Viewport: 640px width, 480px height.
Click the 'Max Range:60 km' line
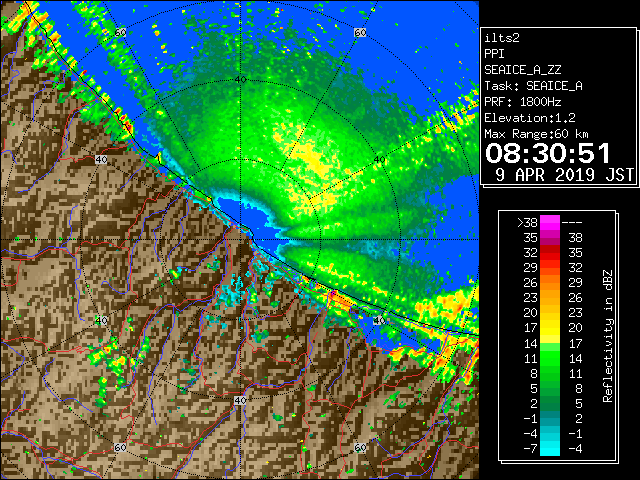[536, 134]
